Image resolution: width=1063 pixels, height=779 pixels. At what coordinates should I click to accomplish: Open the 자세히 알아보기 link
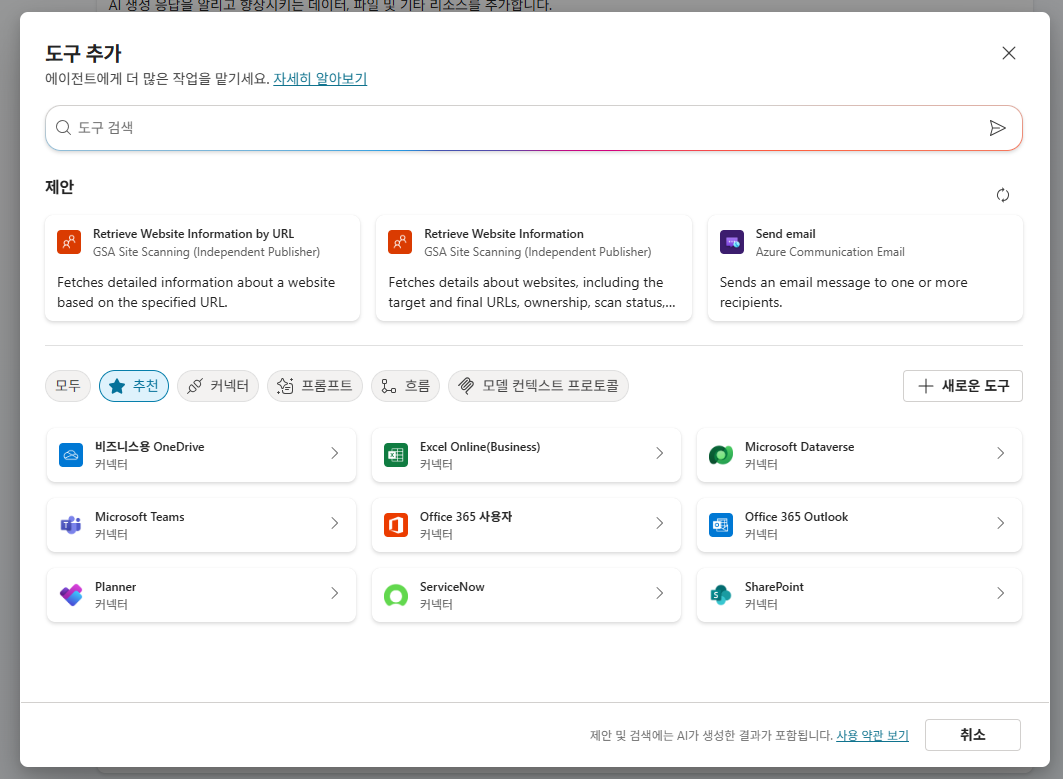coord(320,79)
